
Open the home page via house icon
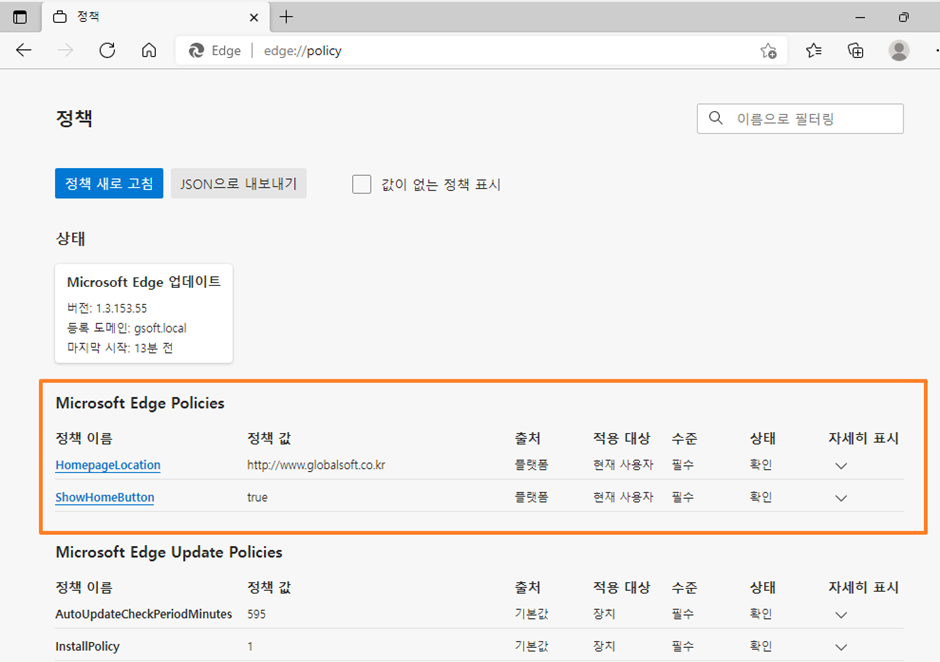tap(149, 50)
